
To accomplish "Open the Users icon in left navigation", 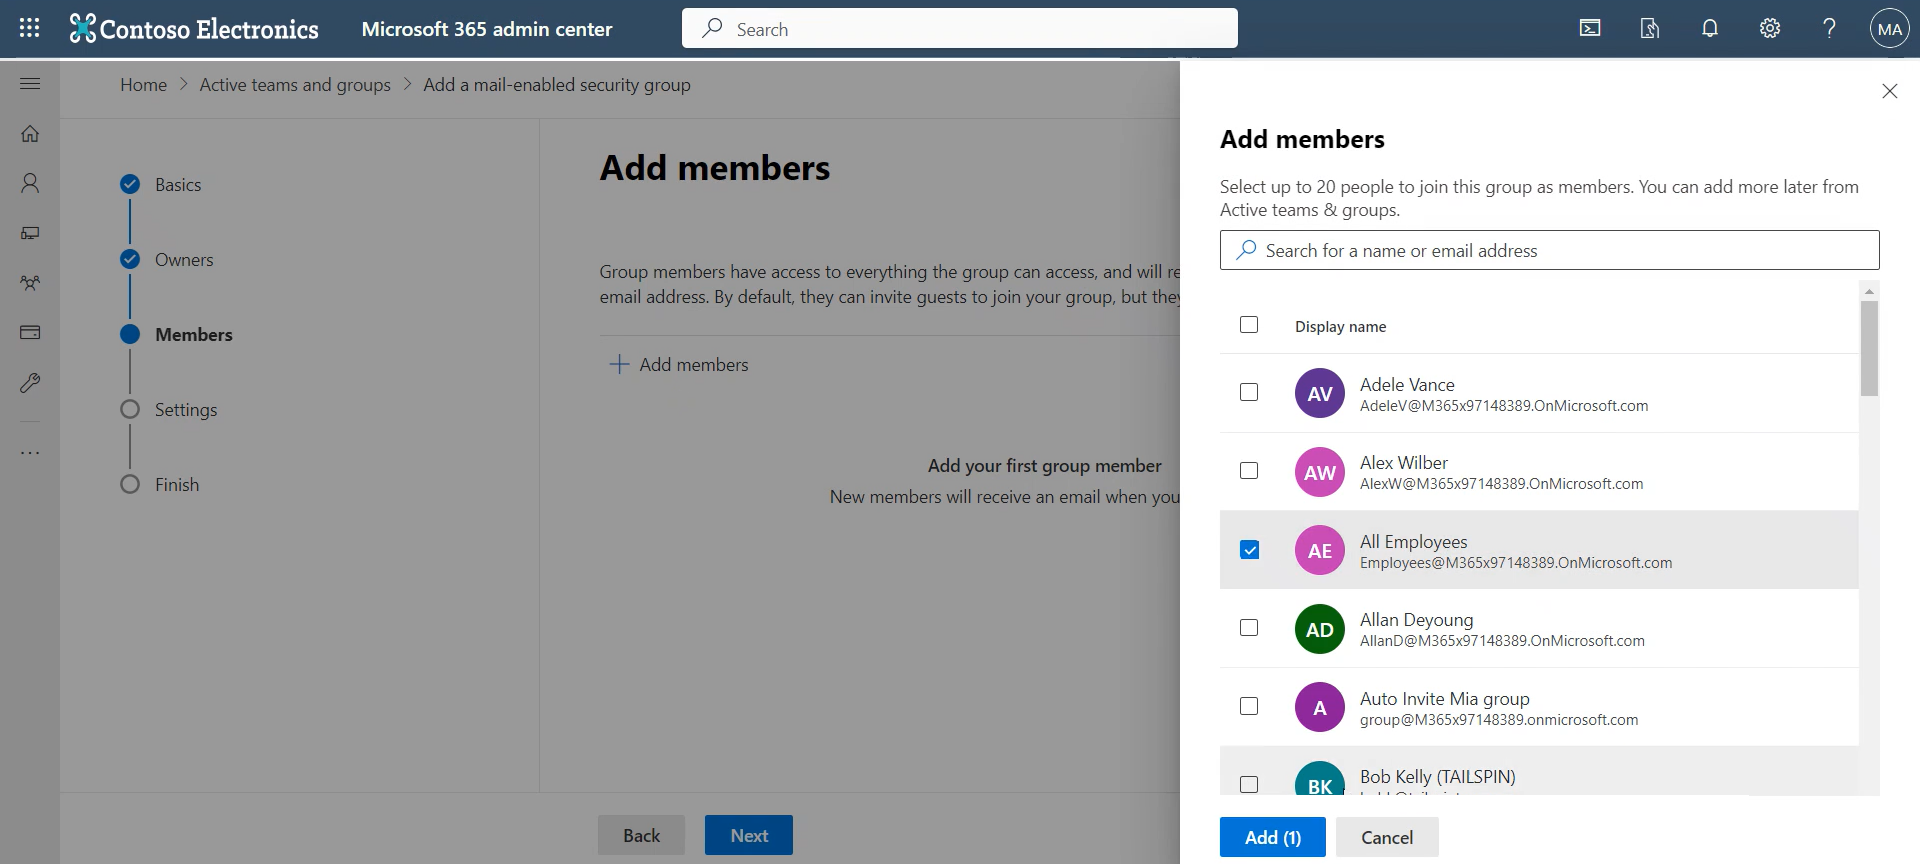I will coord(30,183).
